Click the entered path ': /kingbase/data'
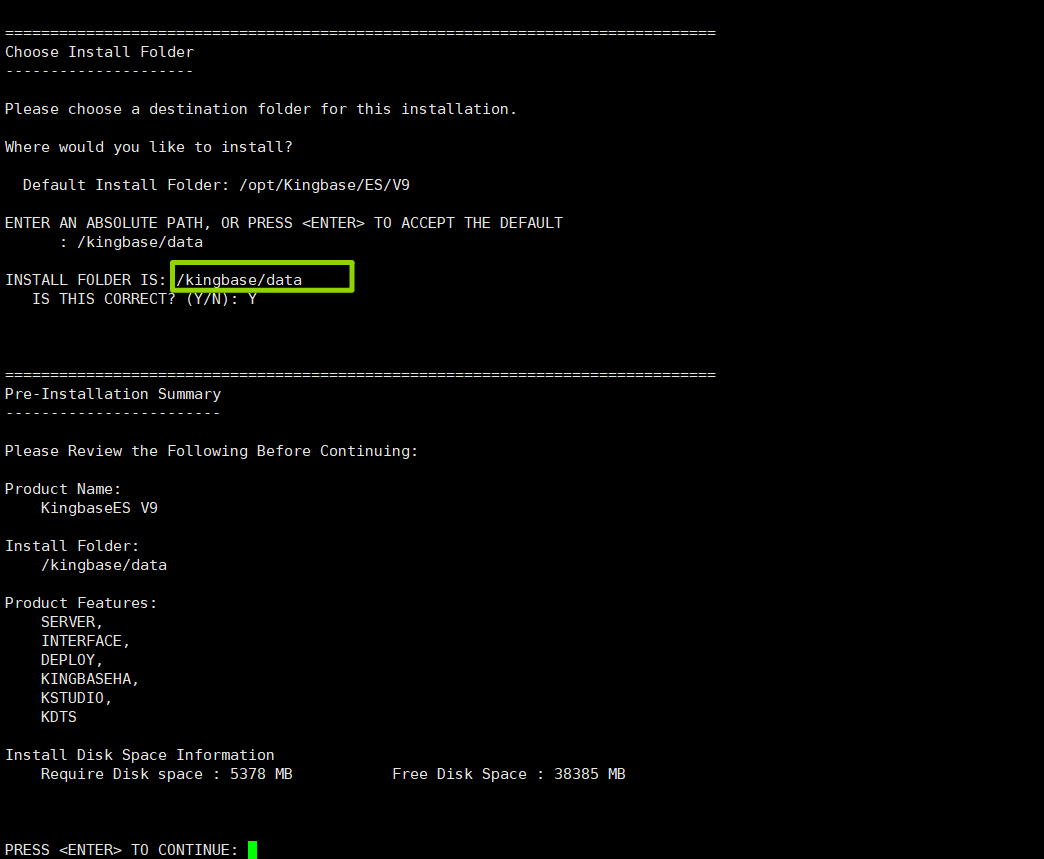The image size is (1044, 859). tap(131, 242)
